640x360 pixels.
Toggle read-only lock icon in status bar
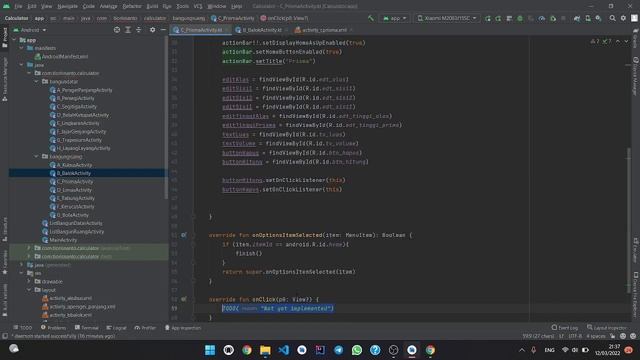pyautogui.click(x=613, y=336)
